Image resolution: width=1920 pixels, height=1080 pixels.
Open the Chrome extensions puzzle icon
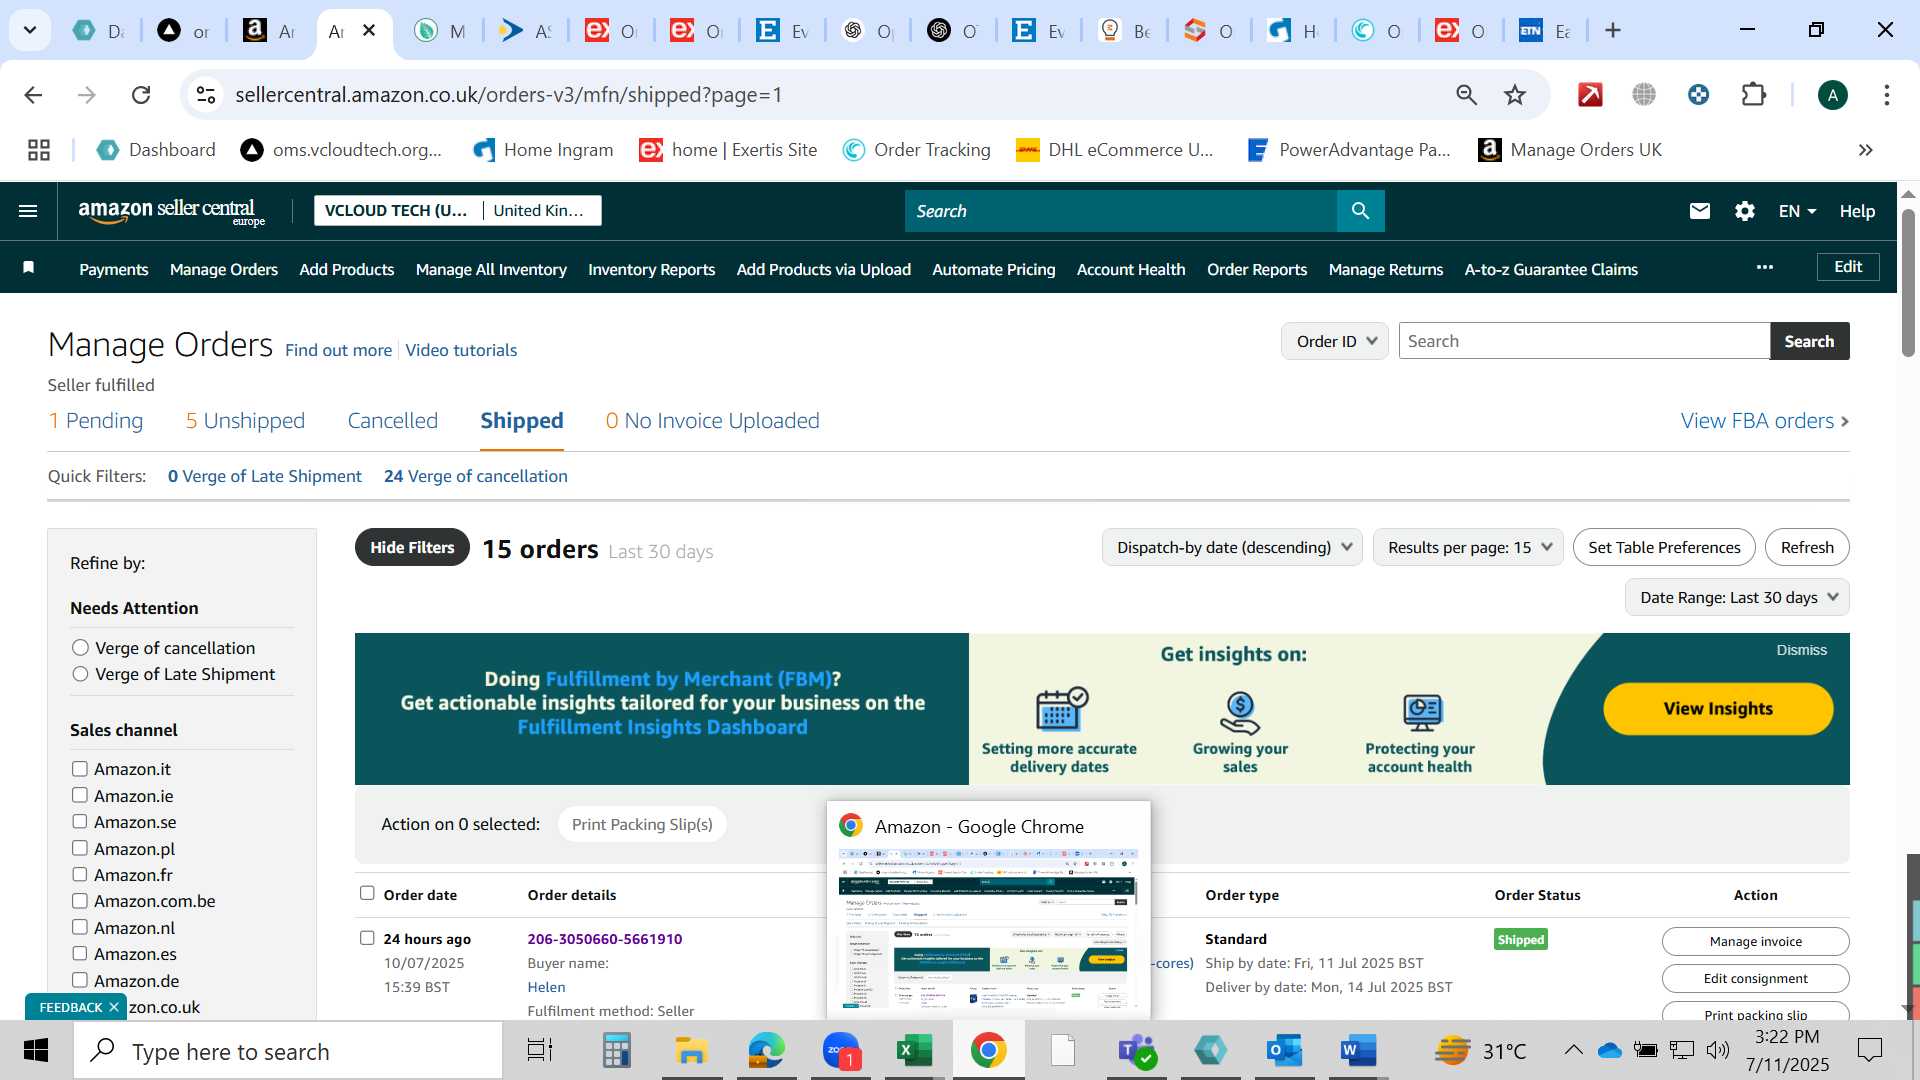1754,95
